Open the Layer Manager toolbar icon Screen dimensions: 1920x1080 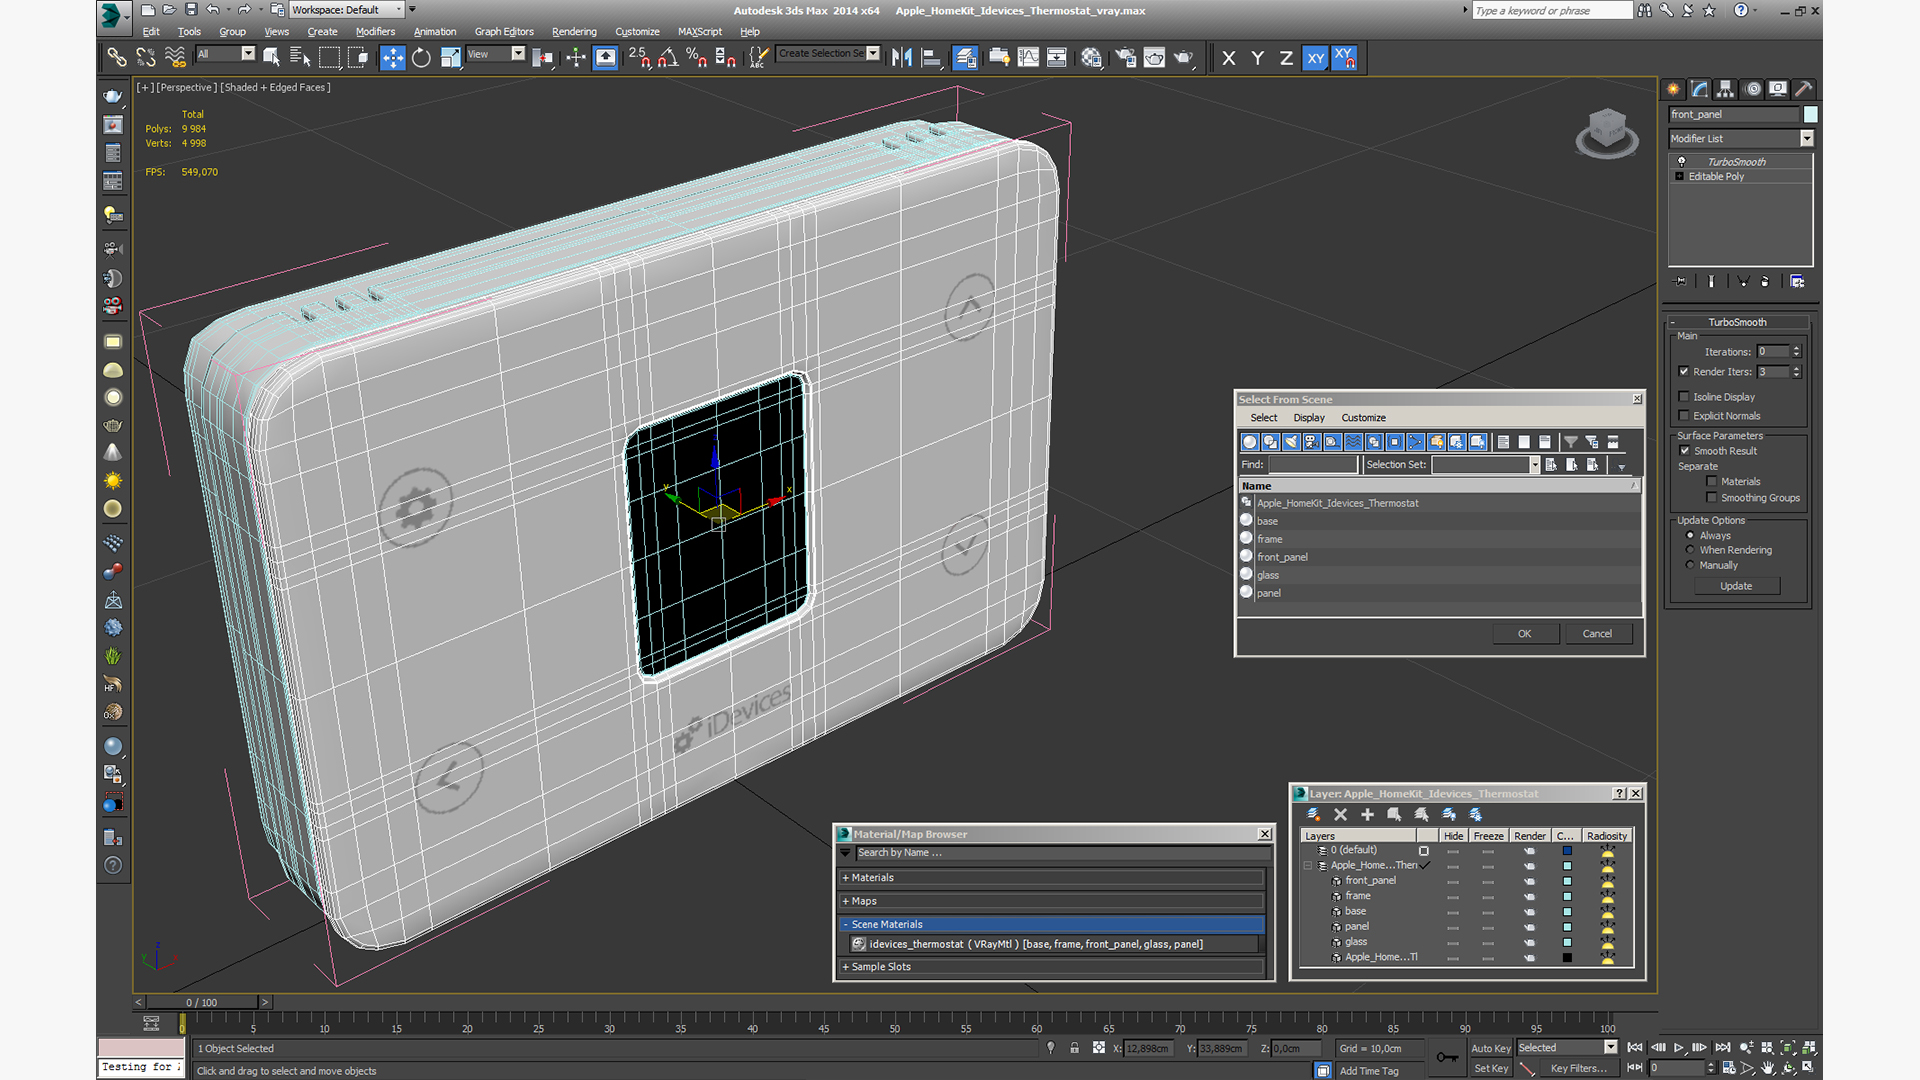[965, 58]
